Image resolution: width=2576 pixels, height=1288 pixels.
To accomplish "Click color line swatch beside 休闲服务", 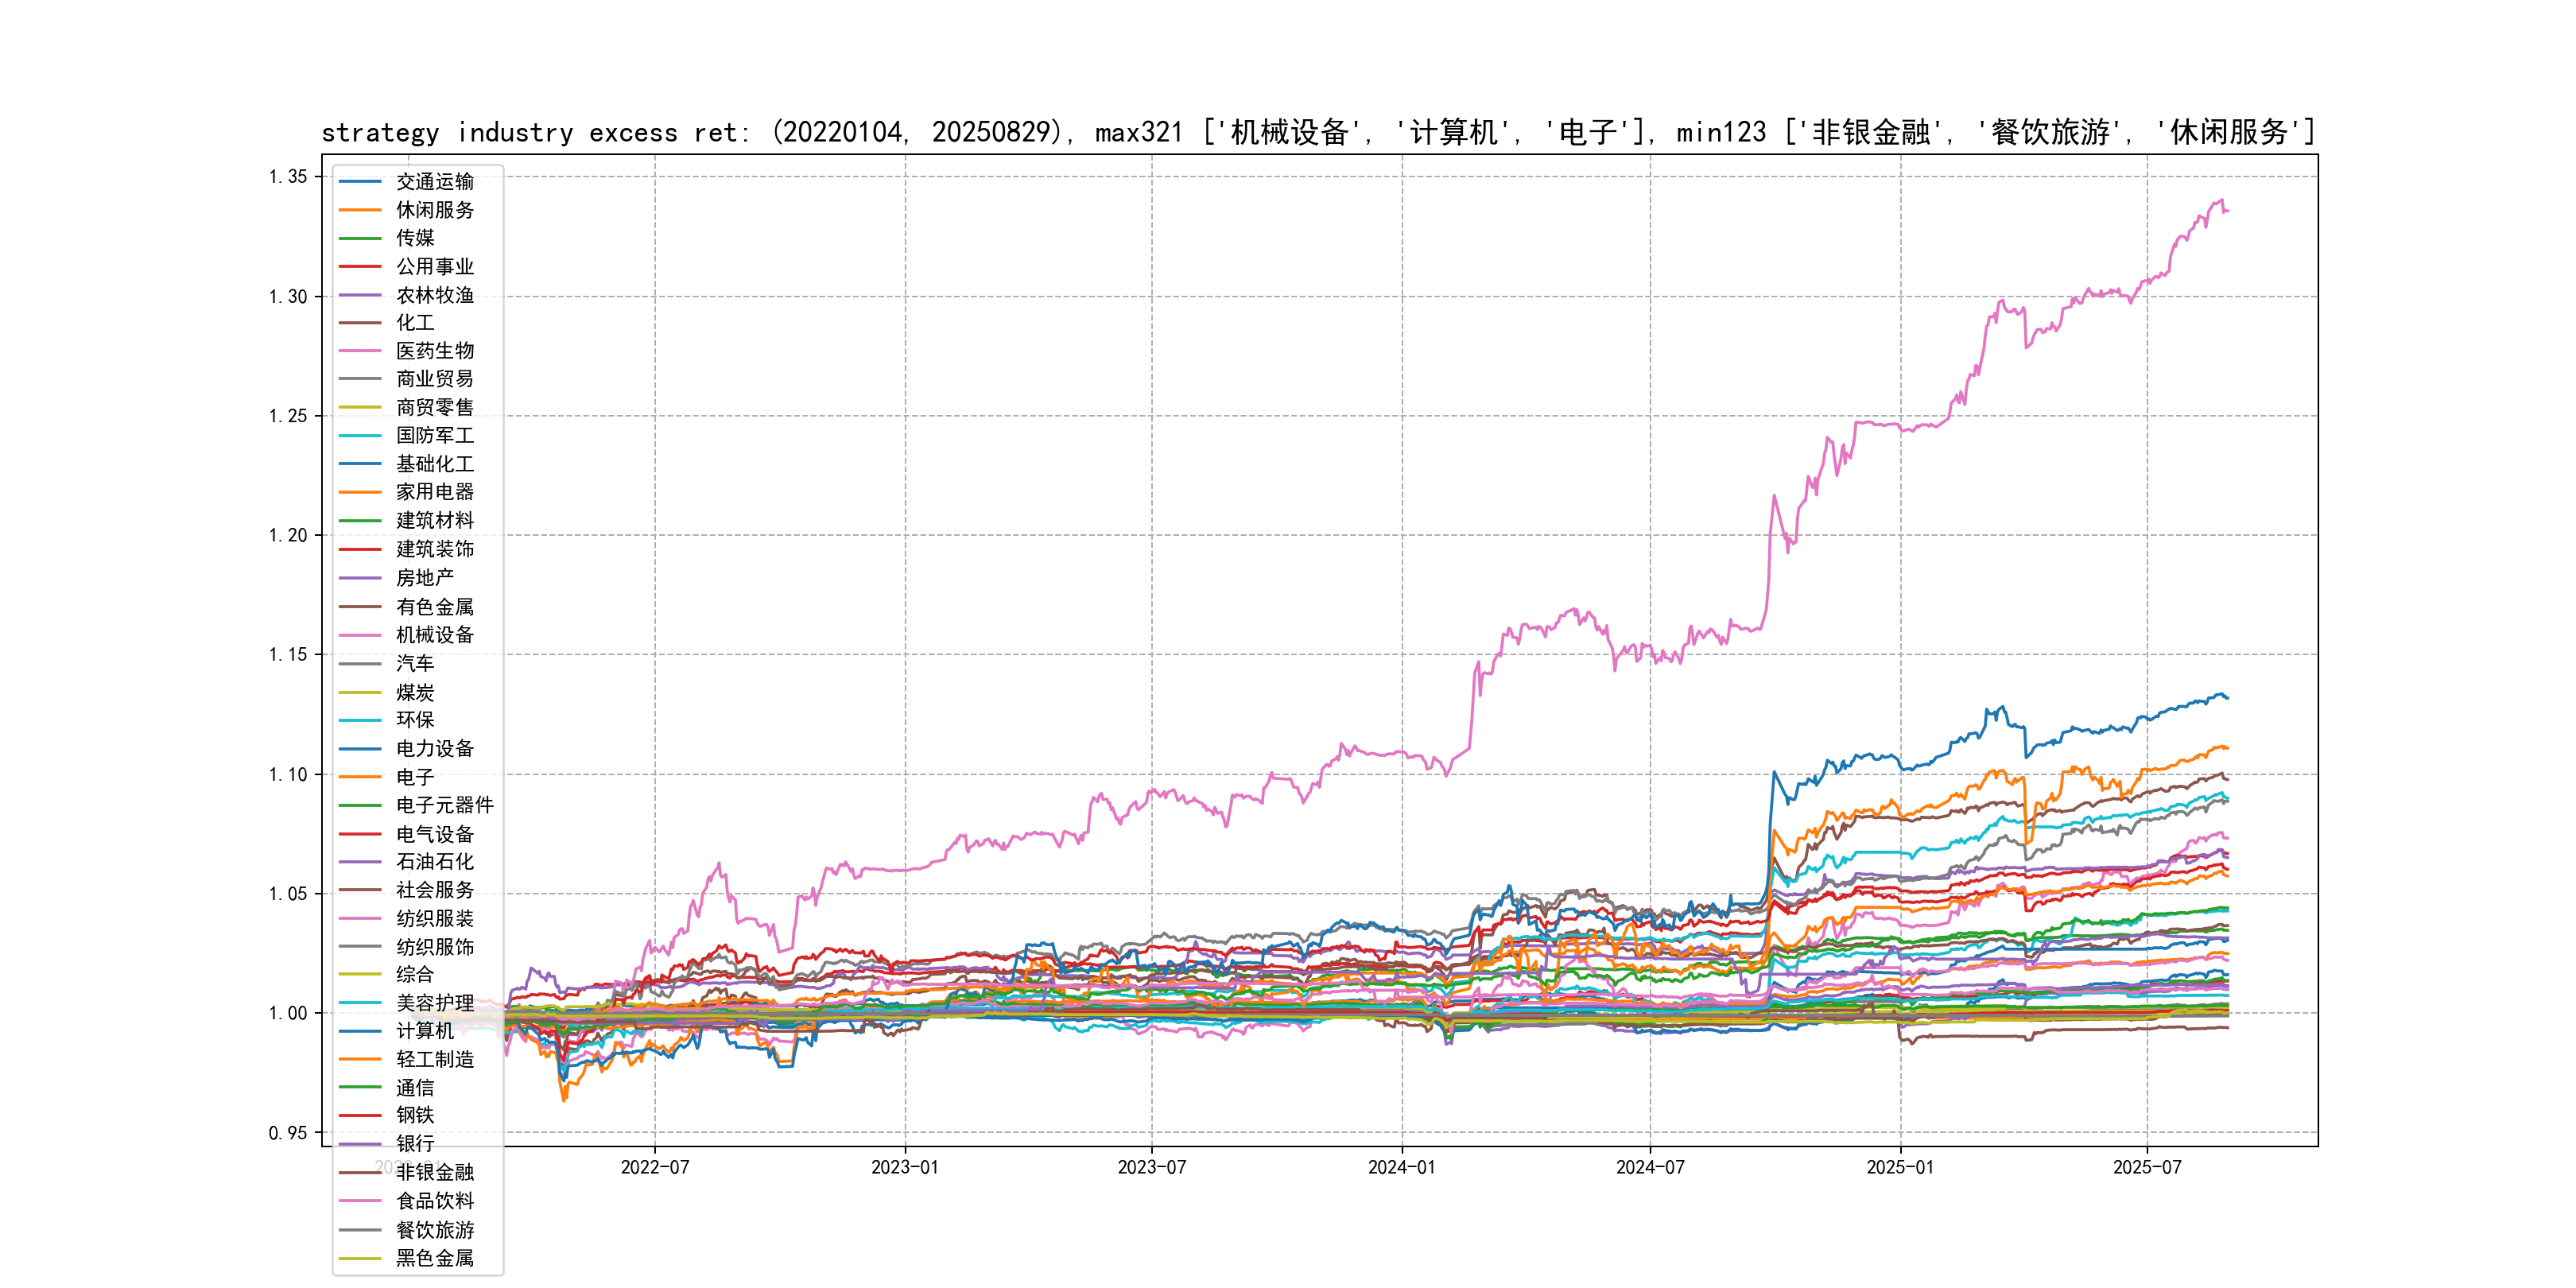I will (360, 210).
